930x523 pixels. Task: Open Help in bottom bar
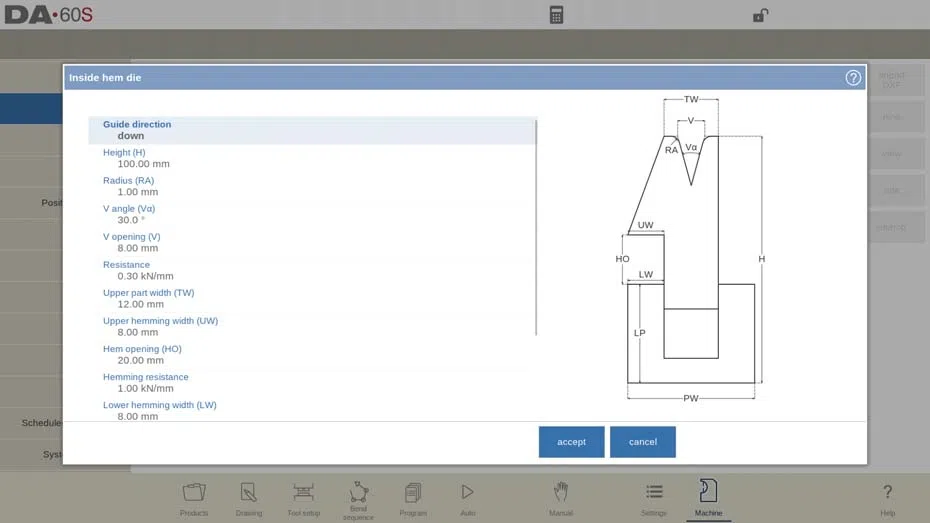(x=887, y=499)
